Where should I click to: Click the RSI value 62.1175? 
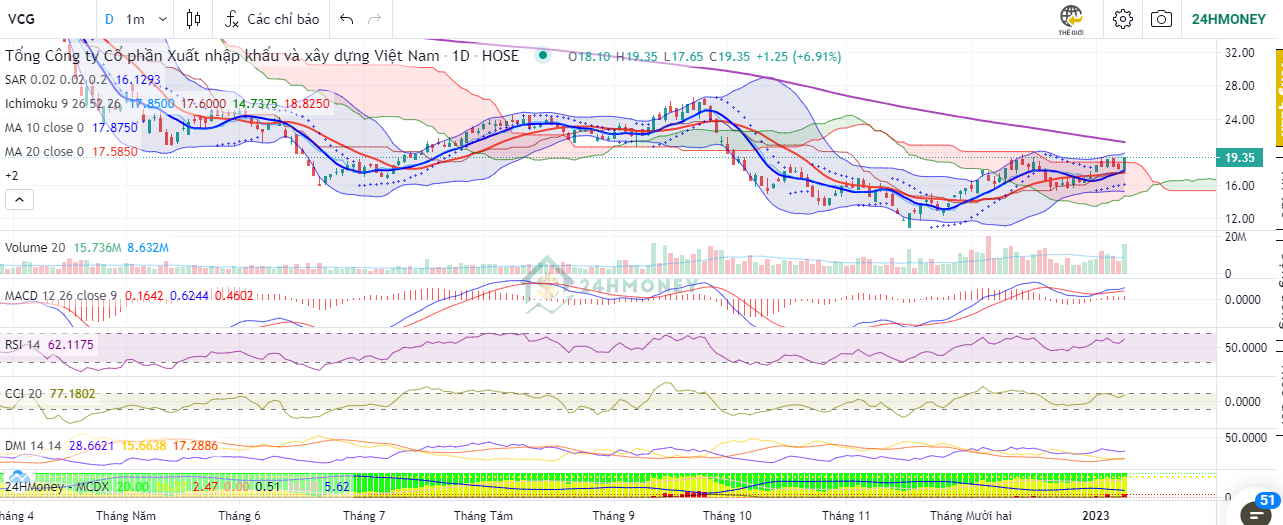(71, 344)
